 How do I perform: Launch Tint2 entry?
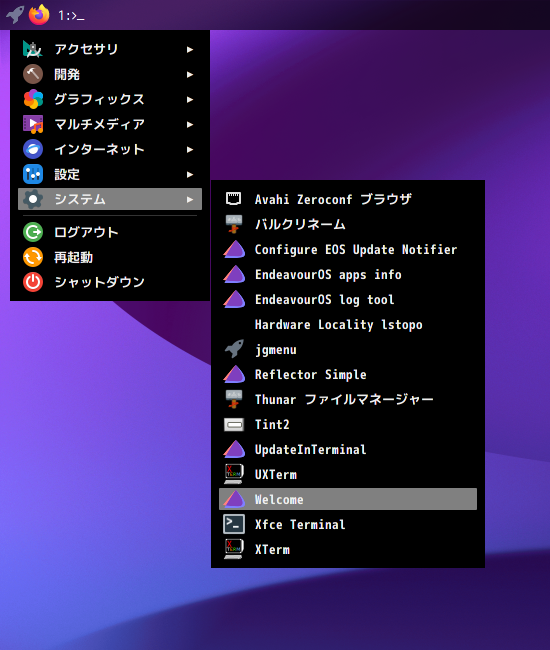point(348,424)
